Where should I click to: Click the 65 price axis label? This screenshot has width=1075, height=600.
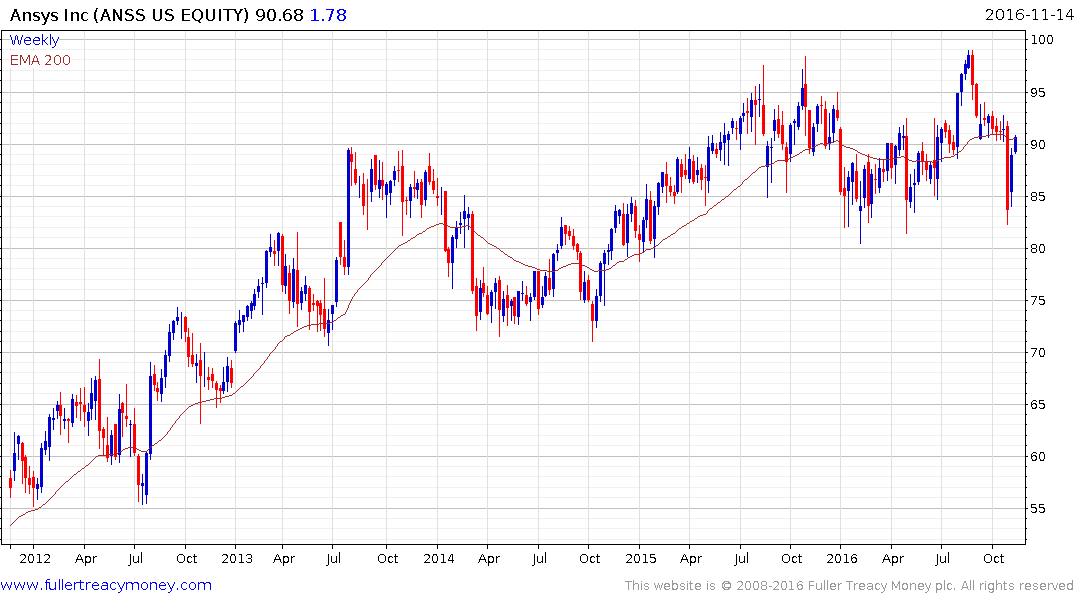point(1038,405)
